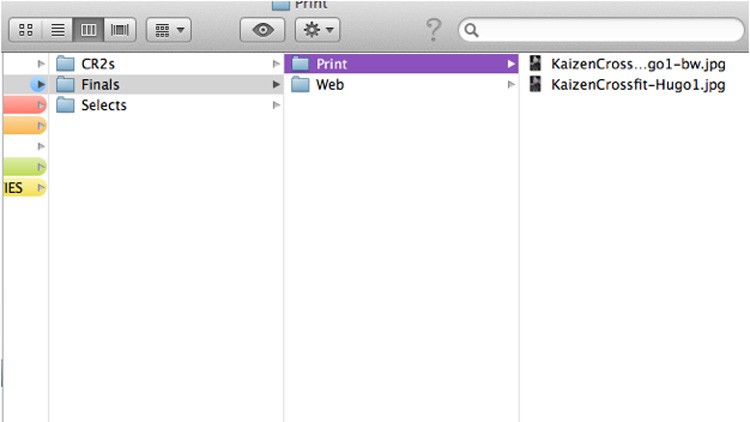Click the green sidebar label
The height and width of the screenshot is (422, 750).
[22, 167]
